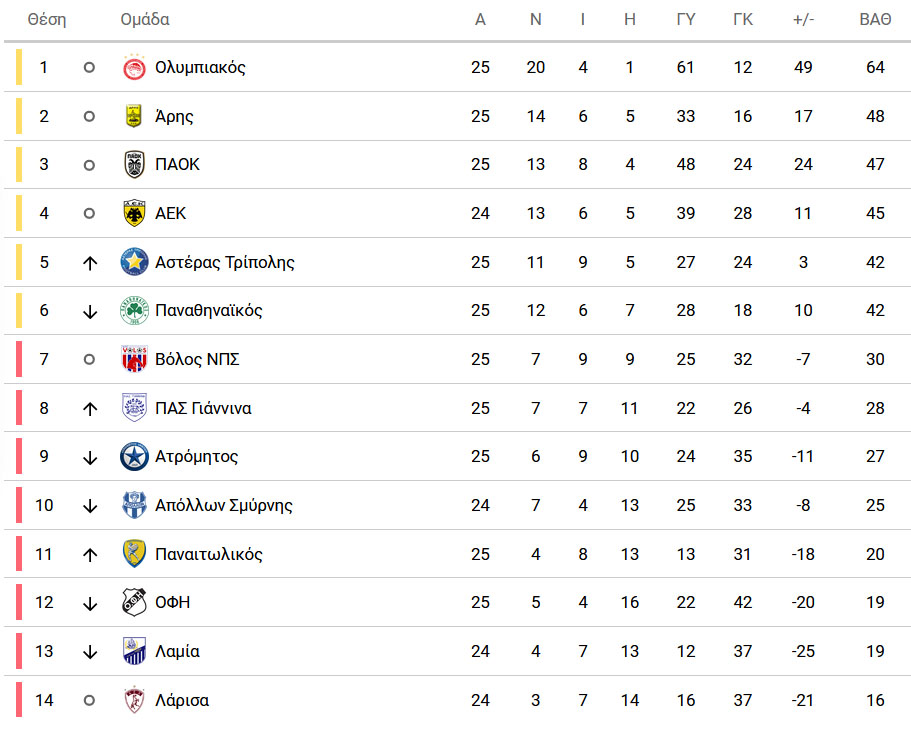
Task: Click the unchanged-position circle beside Λάρισα
Action: (x=89, y=701)
